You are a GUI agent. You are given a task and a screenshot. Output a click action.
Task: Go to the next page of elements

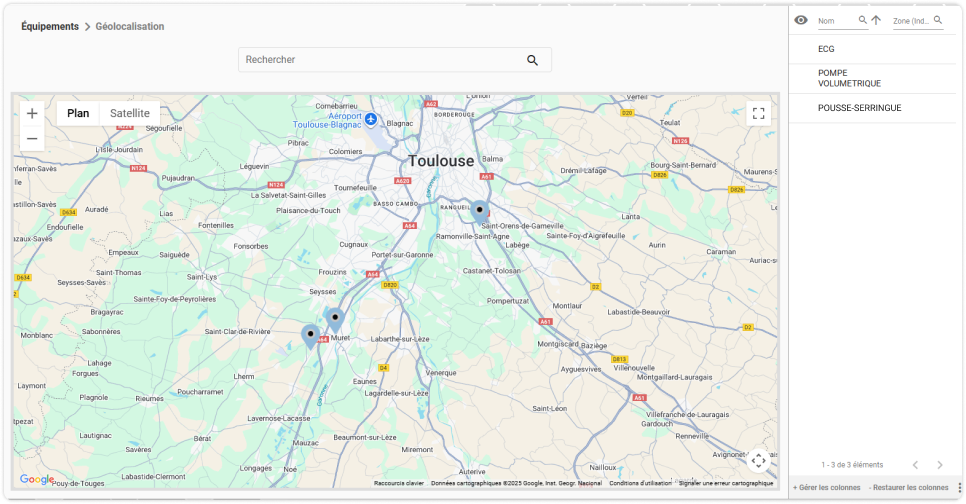[940, 465]
